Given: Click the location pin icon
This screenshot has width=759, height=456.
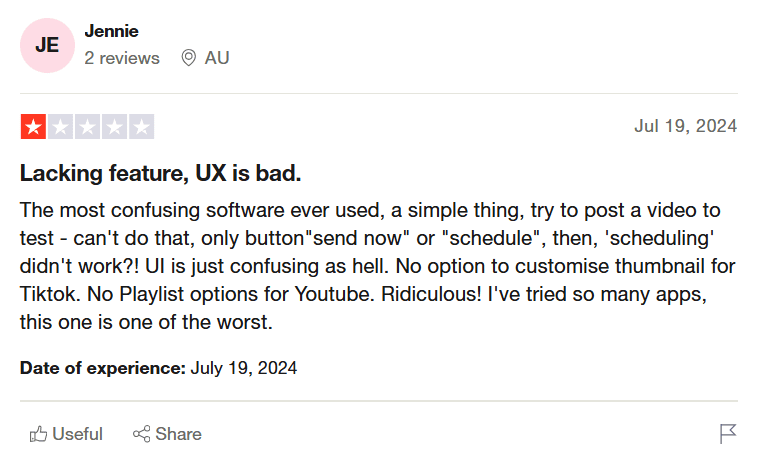Looking at the screenshot, I should pyautogui.click(x=188, y=58).
